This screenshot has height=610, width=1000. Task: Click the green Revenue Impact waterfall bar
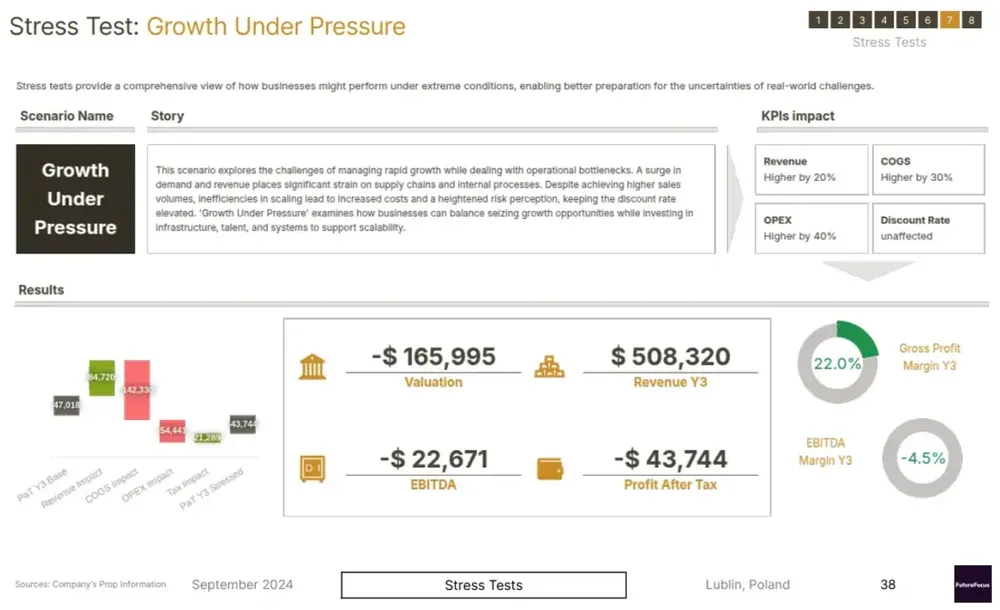pyautogui.click(x=102, y=377)
